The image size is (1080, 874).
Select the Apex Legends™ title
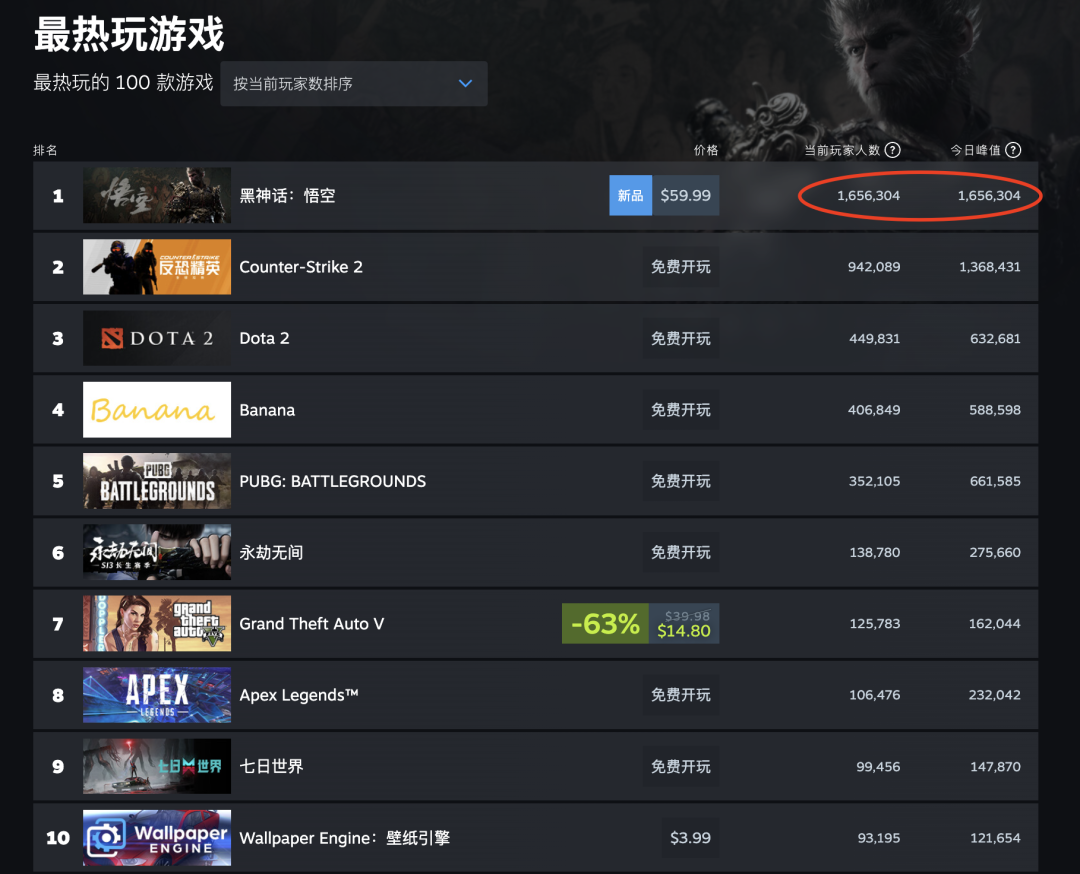tap(299, 696)
